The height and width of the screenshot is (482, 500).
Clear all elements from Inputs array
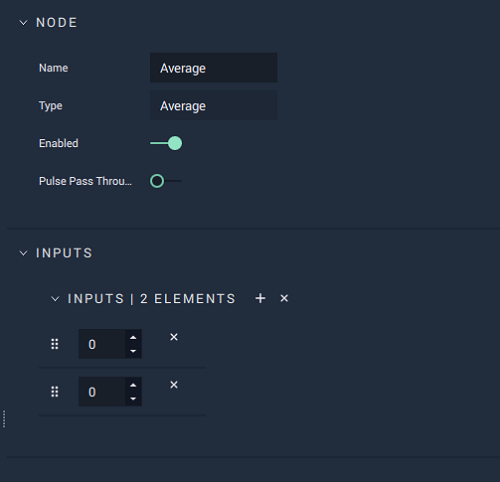click(284, 298)
